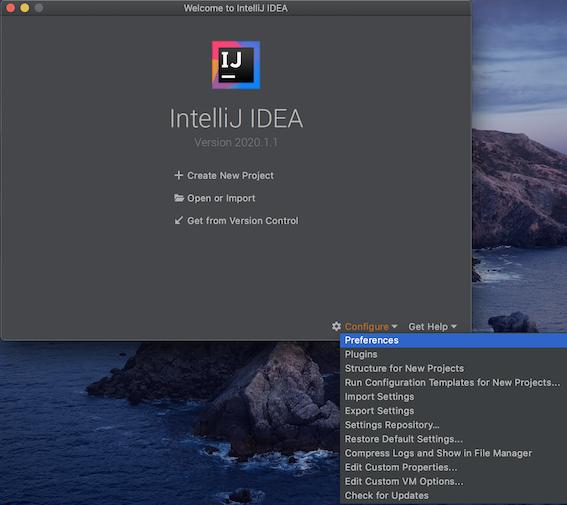The image size is (567, 505).
Task: Click the plus icon for Create New Project
Action: click(178, 175)
